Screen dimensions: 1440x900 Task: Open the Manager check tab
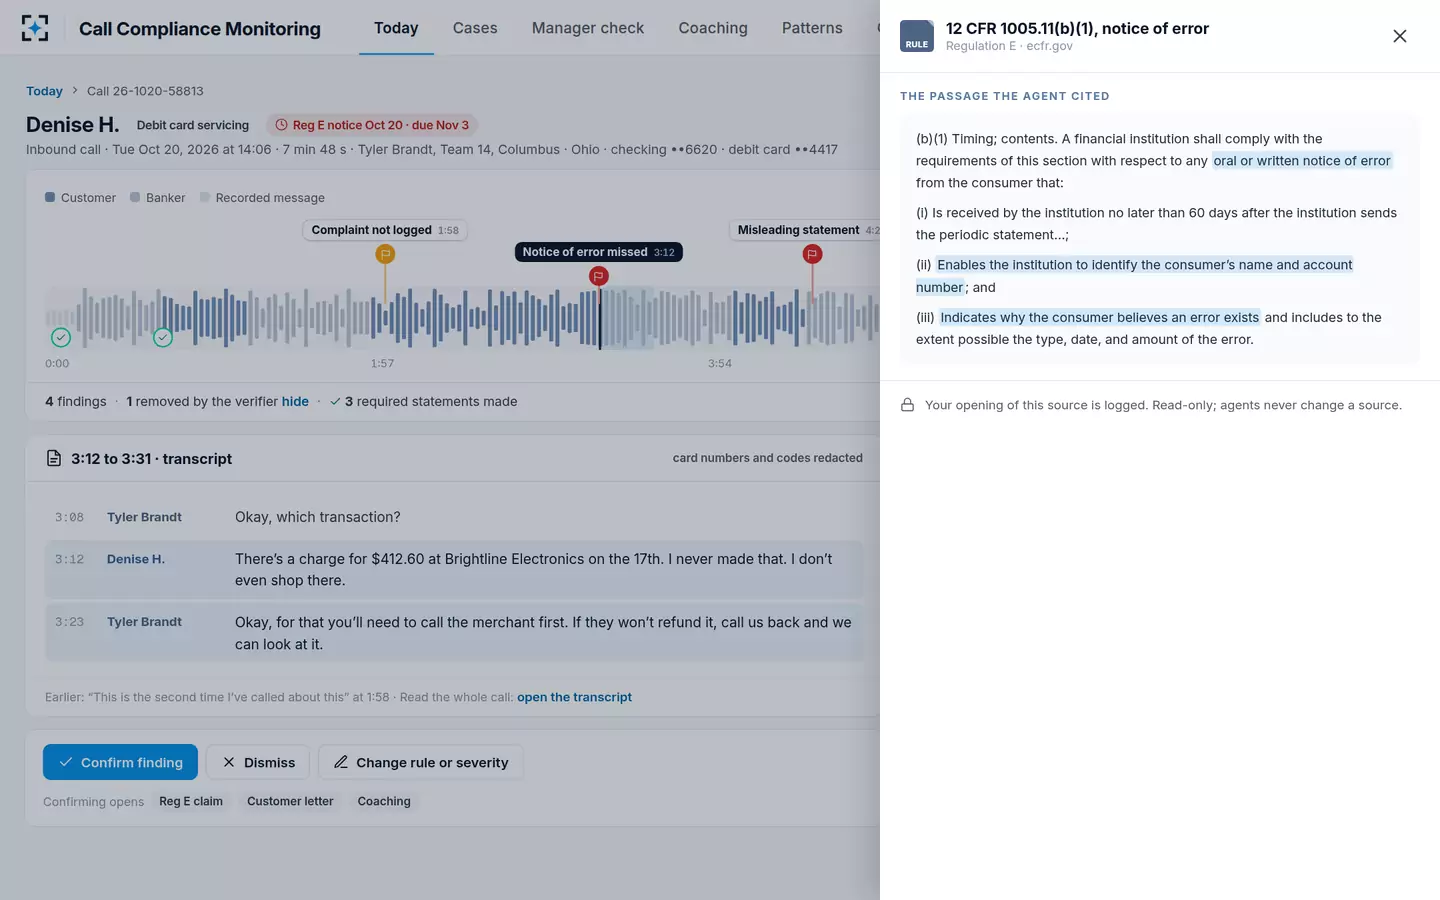point(588,28)
